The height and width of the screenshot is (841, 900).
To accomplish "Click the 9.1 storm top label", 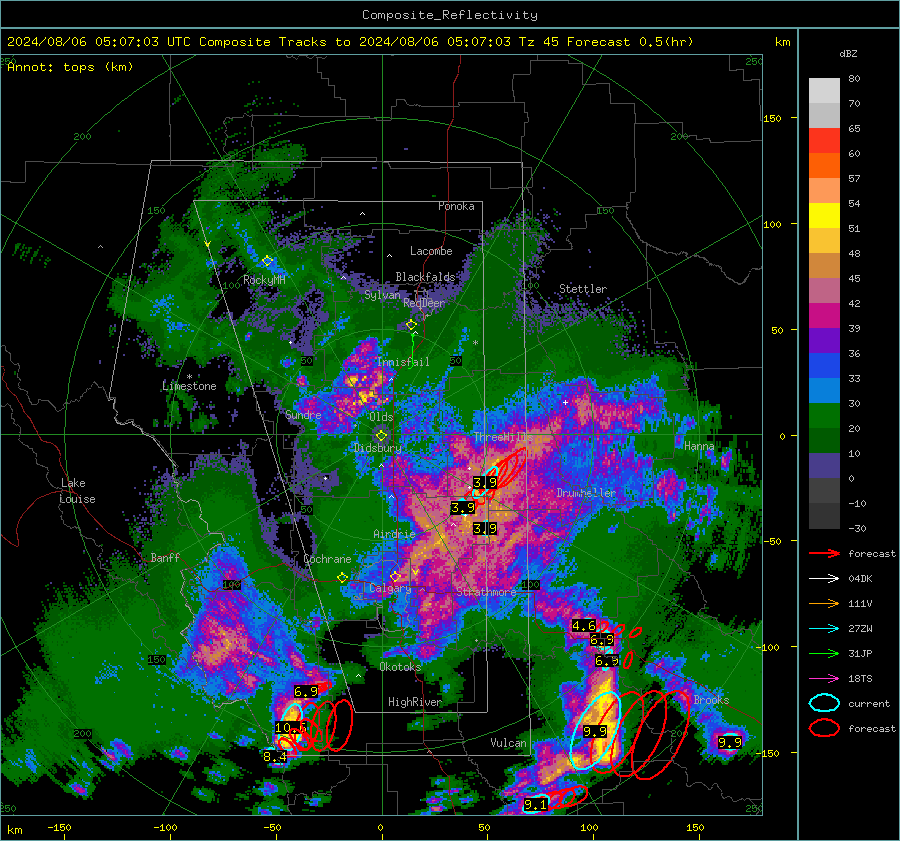I will click(536, 805).
